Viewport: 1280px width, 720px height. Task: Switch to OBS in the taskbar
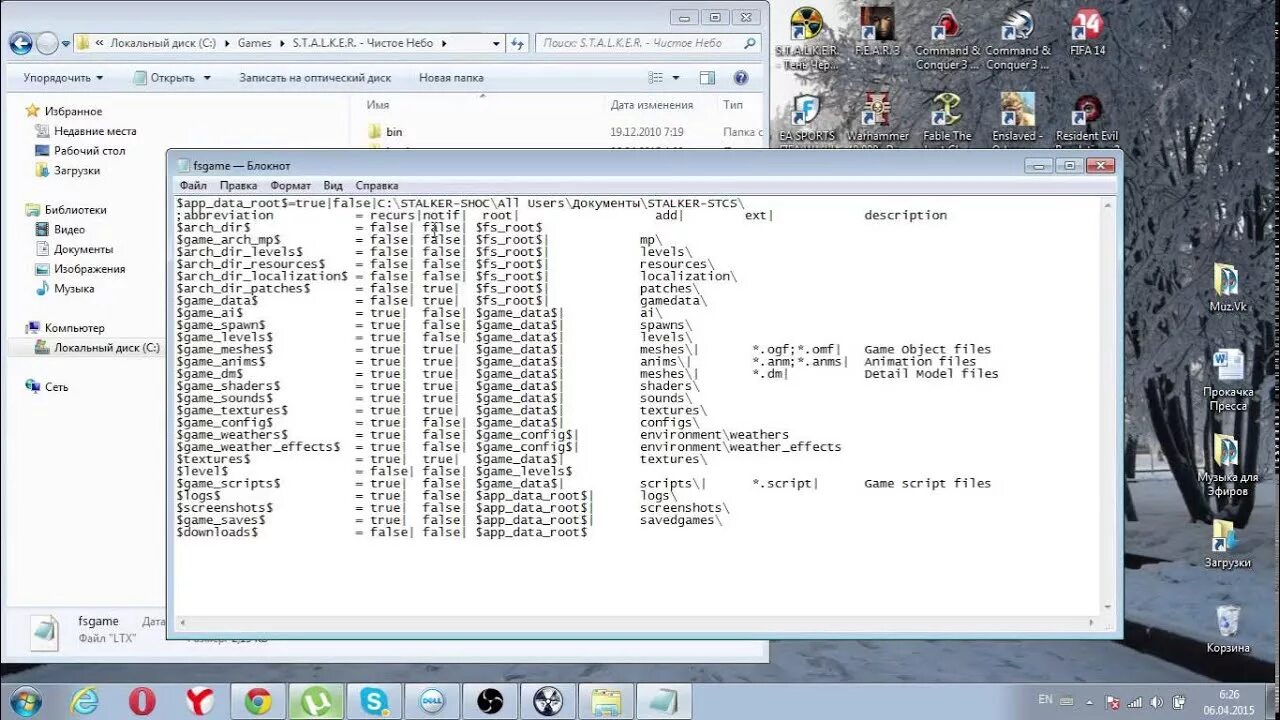(490, 701)
